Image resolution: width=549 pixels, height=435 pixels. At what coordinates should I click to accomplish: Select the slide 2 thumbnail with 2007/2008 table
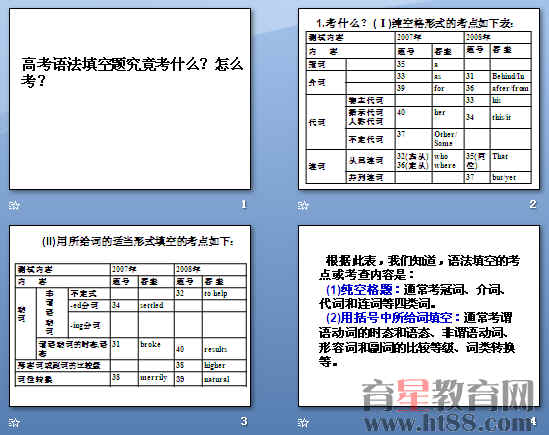click(419, 99)
